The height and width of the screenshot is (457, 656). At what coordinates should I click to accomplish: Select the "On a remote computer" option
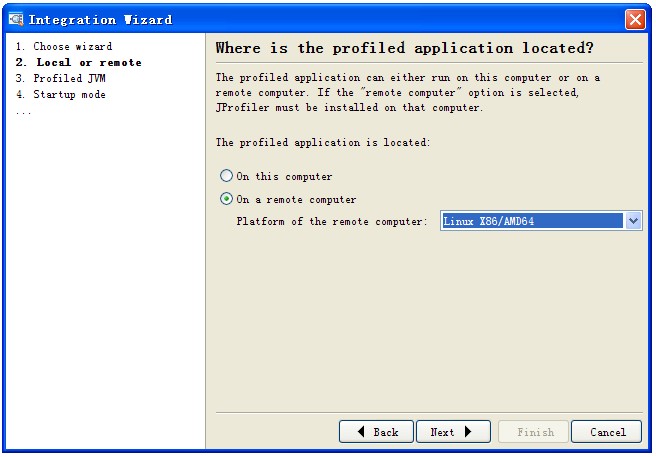227,199
